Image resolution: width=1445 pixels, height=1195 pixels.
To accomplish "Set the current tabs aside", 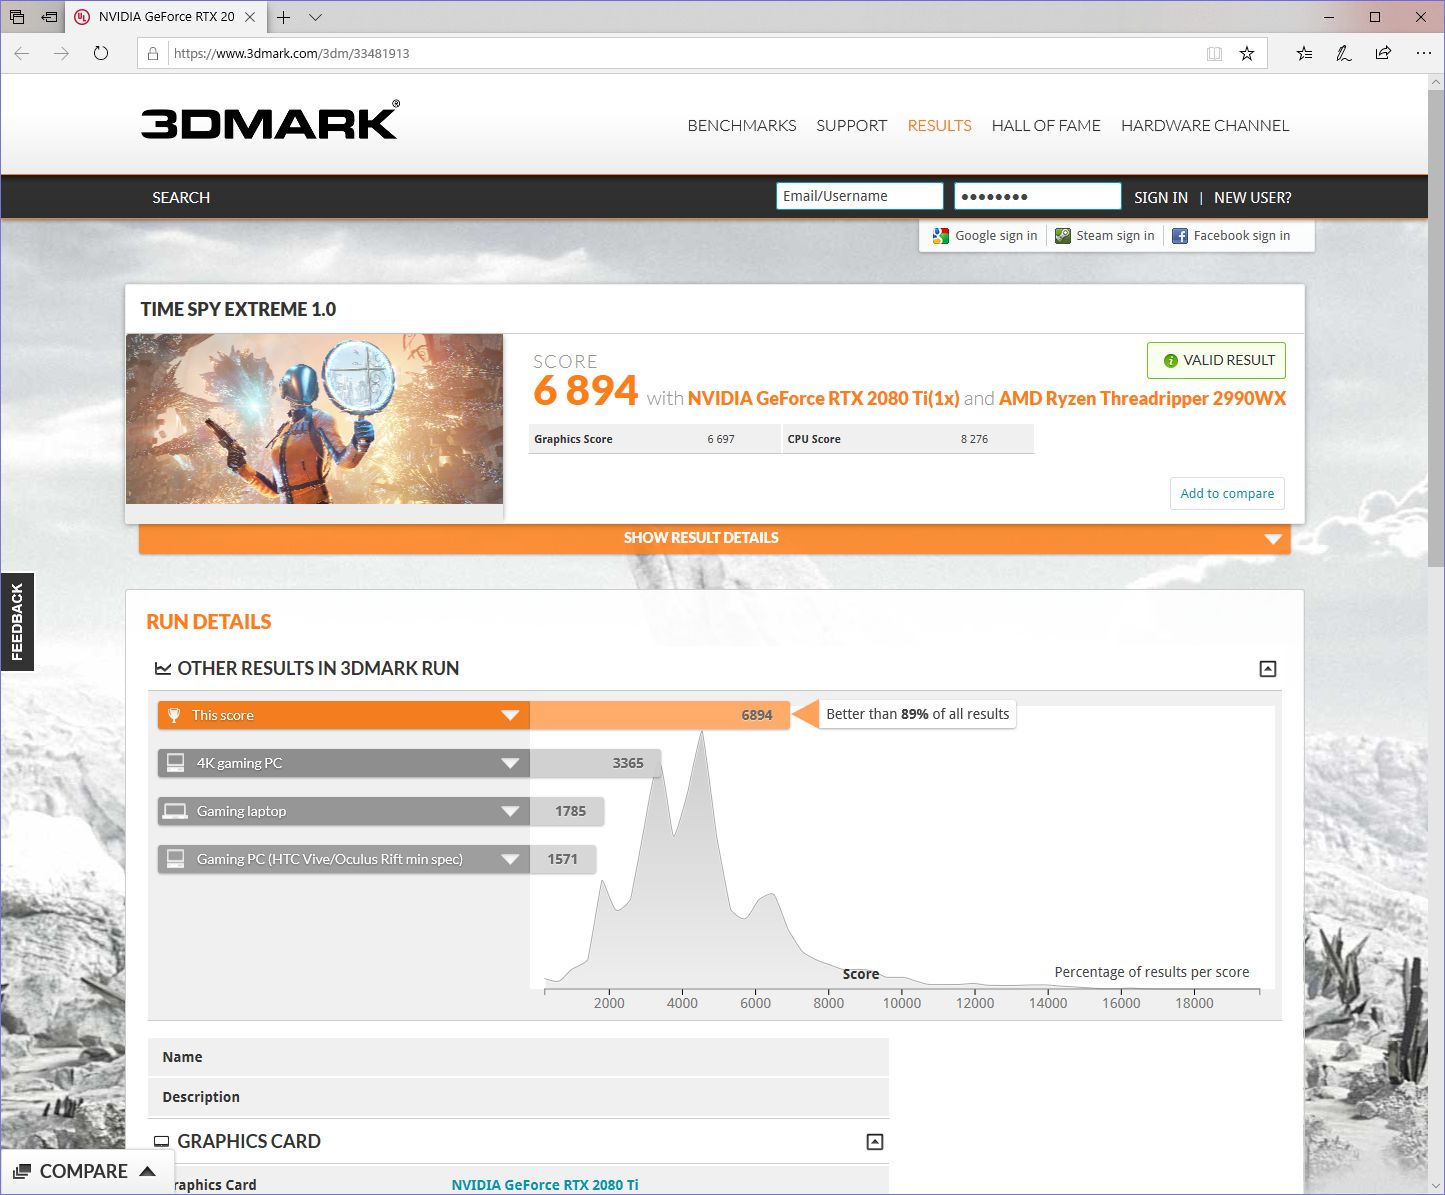I will tap(49, 17).
